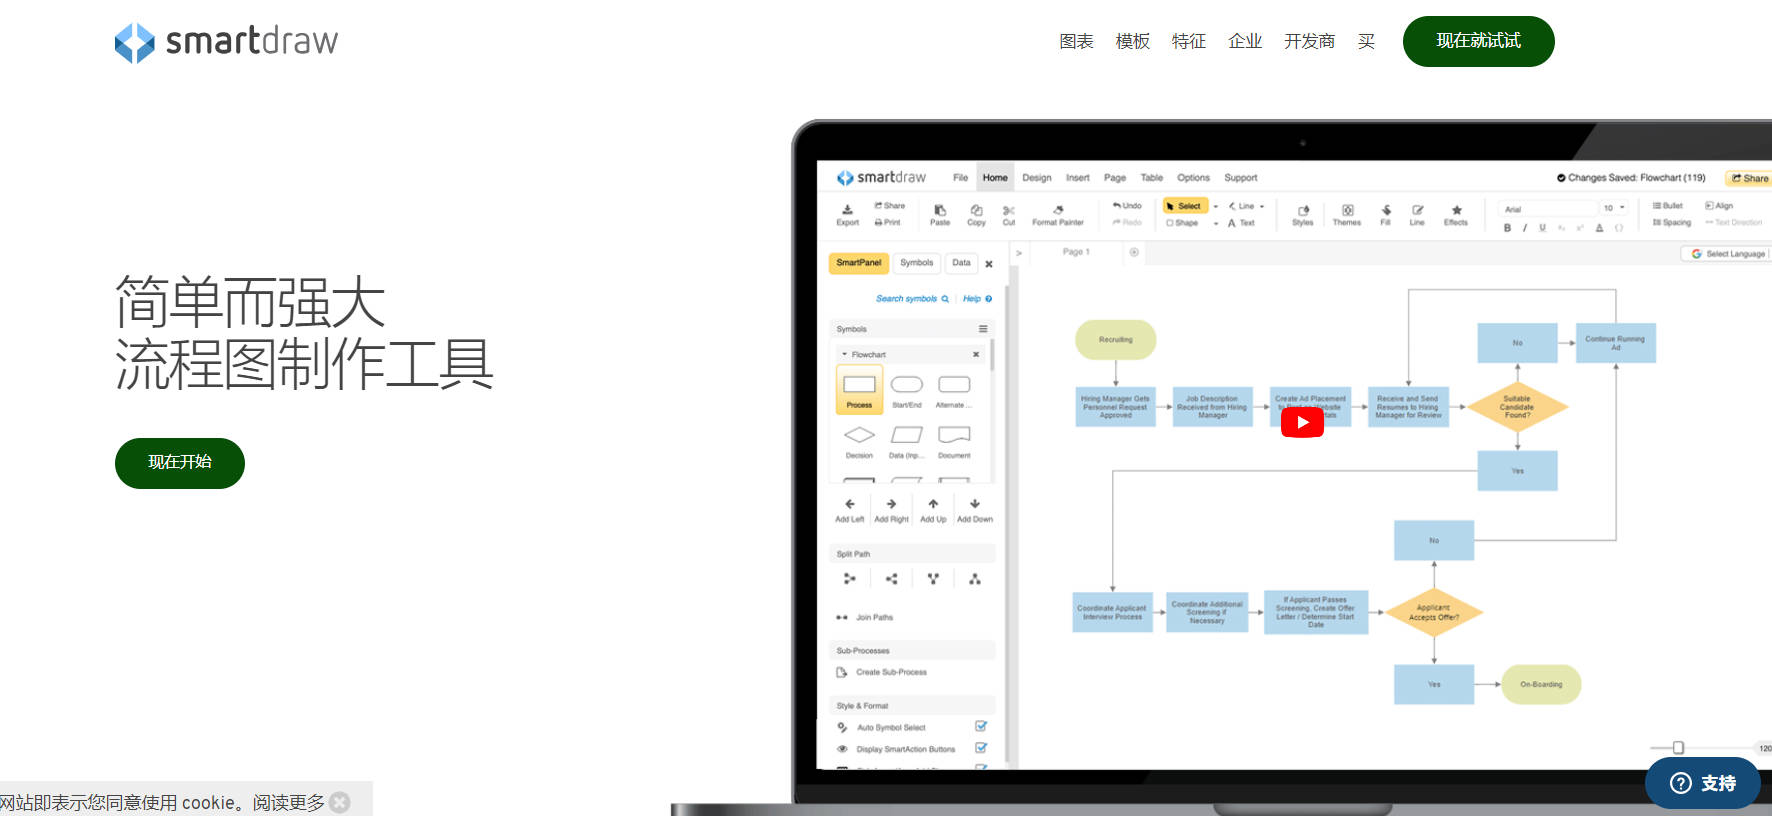Viewport: 1772px width, 816px height.
Task: Open the Themes tool
Action: click(1347, 215)
